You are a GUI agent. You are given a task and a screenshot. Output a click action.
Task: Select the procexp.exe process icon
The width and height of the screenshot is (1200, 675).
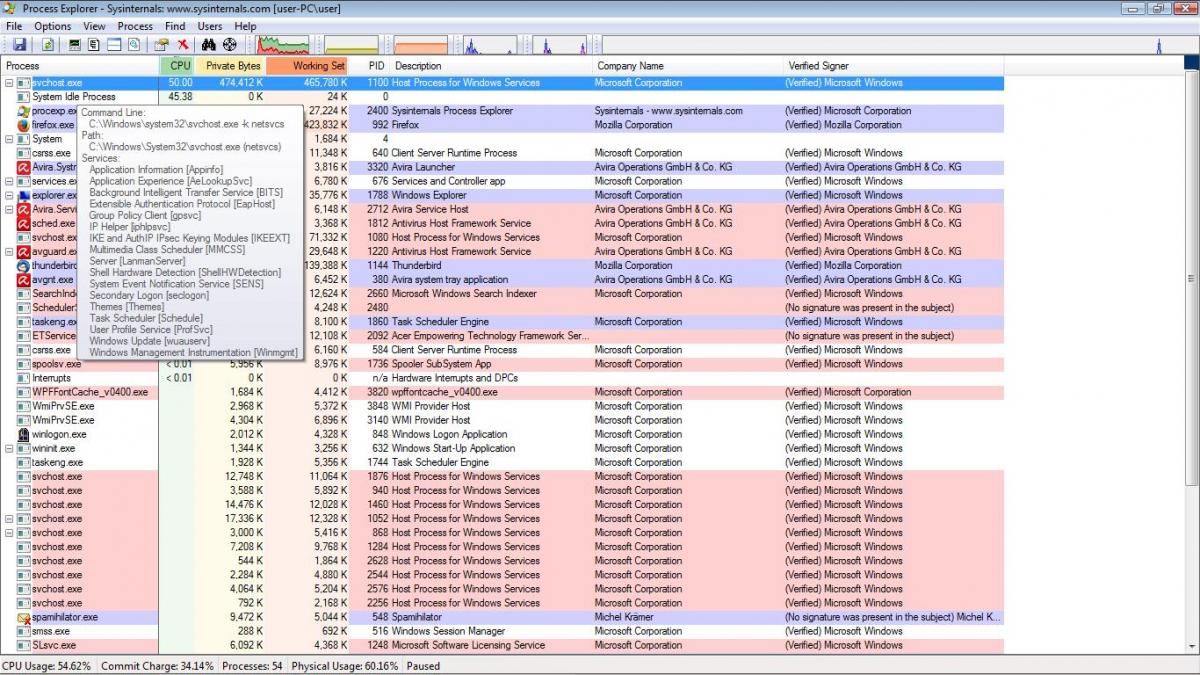click(24, 111)
